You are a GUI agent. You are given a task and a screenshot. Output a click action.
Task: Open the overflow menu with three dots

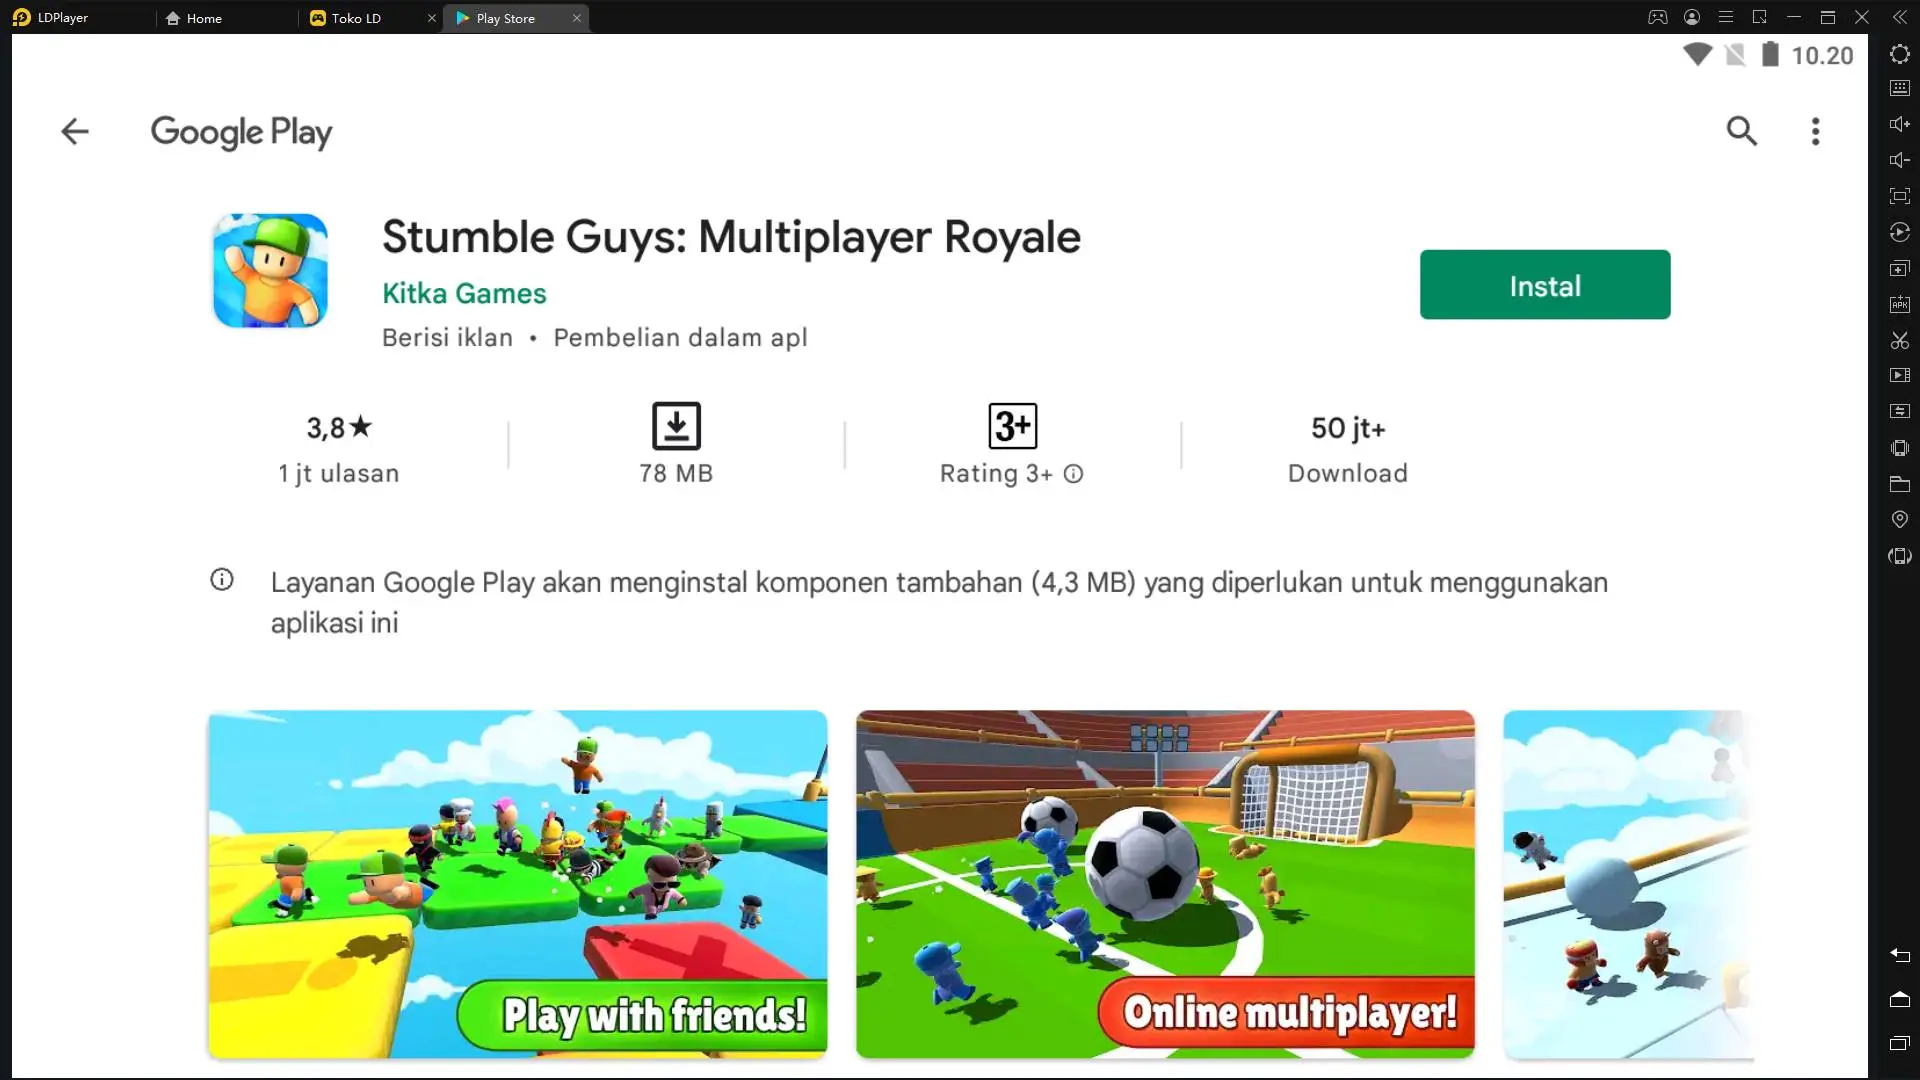[1816, 131]
